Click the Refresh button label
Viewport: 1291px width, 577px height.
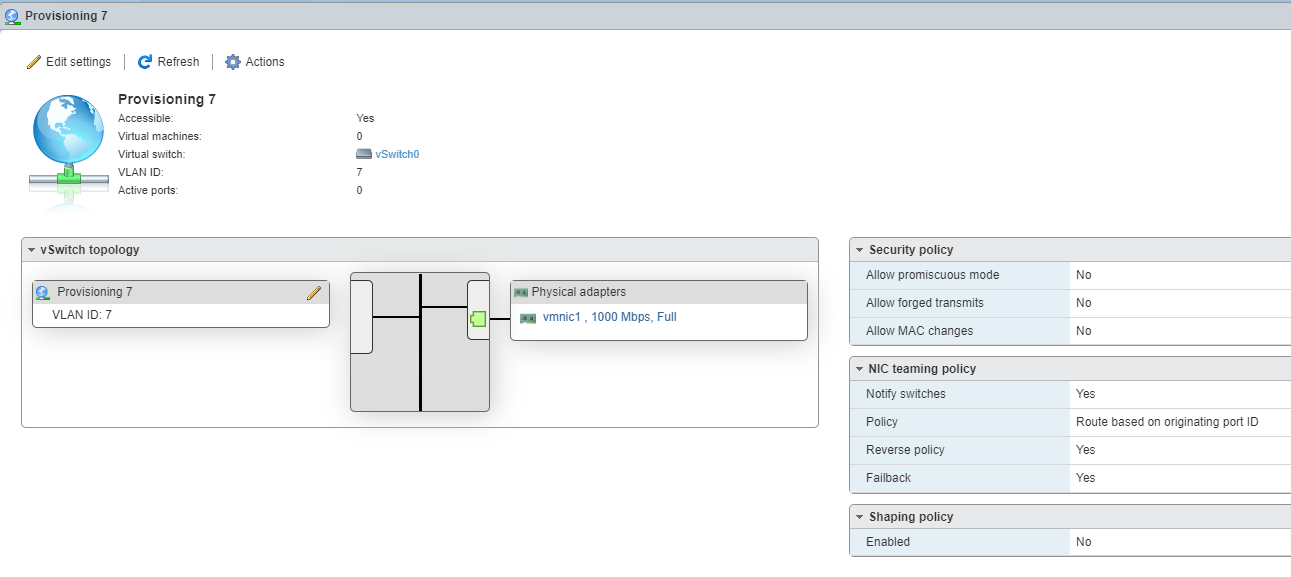coord(179,62)
